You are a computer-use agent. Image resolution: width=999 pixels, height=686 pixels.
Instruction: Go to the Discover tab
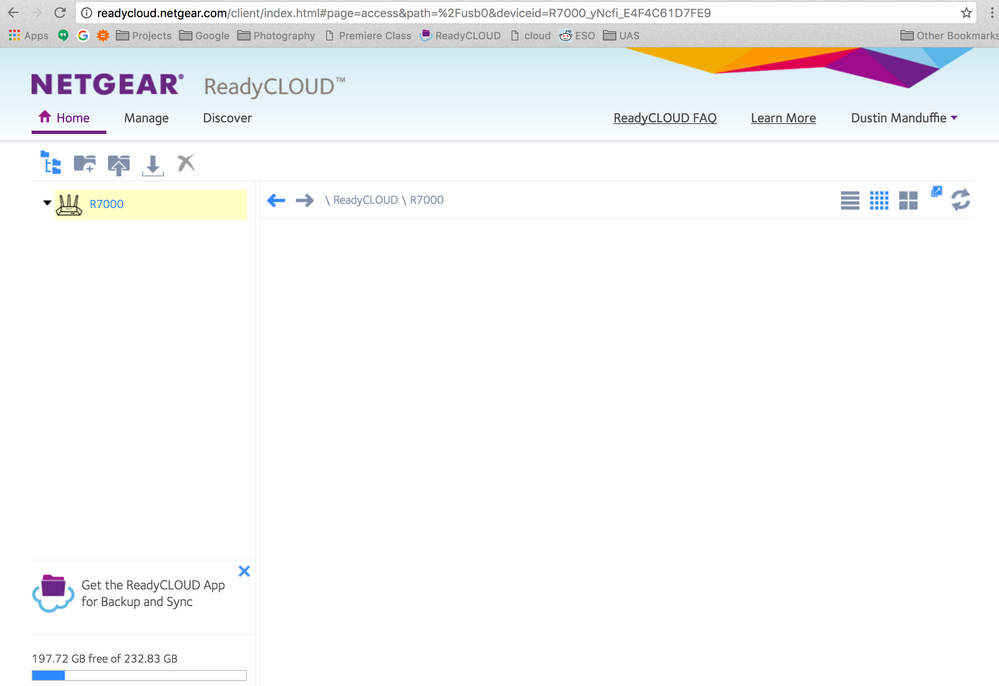tap(227, 118)
